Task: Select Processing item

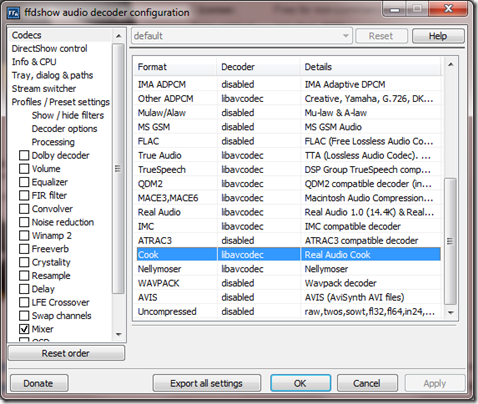Action: [x=53, y=142]
